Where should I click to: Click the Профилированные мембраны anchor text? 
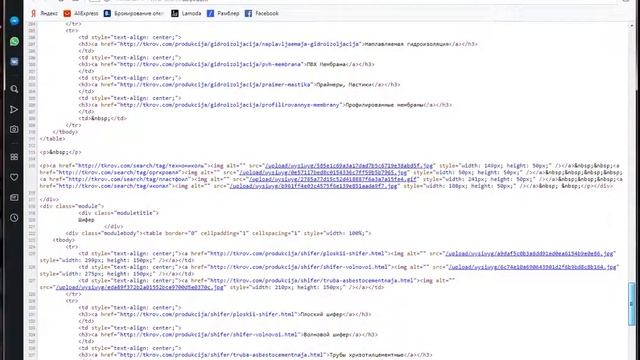pos(384,105)
